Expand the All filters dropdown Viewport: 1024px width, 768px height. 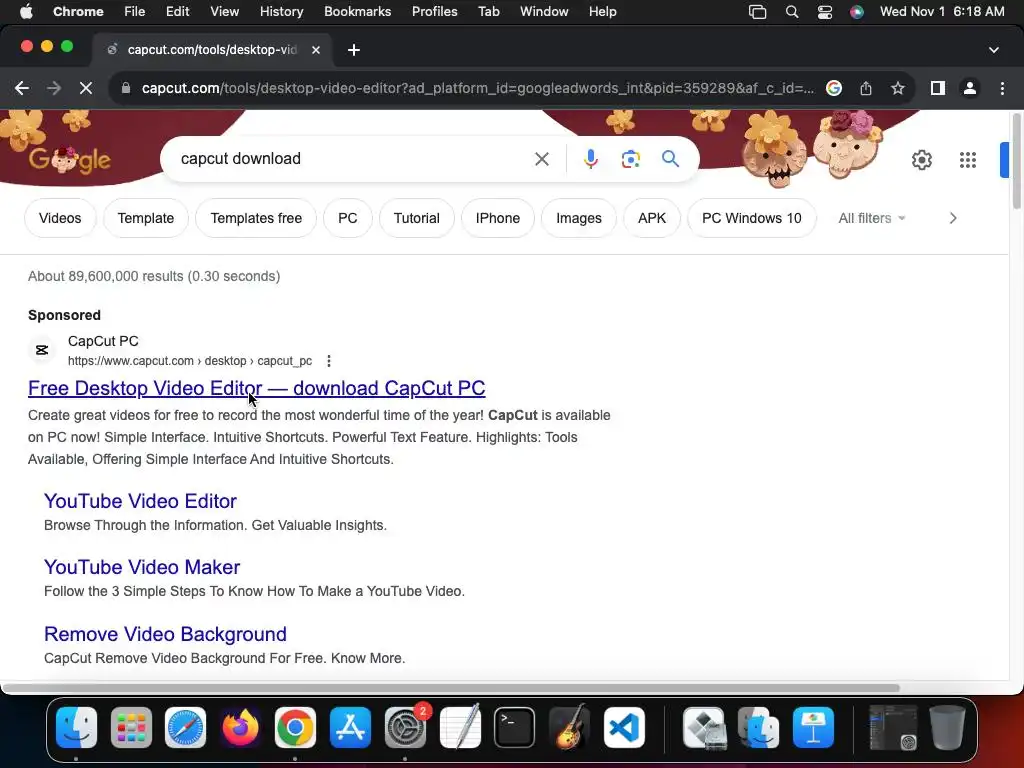tap(872, 218)
